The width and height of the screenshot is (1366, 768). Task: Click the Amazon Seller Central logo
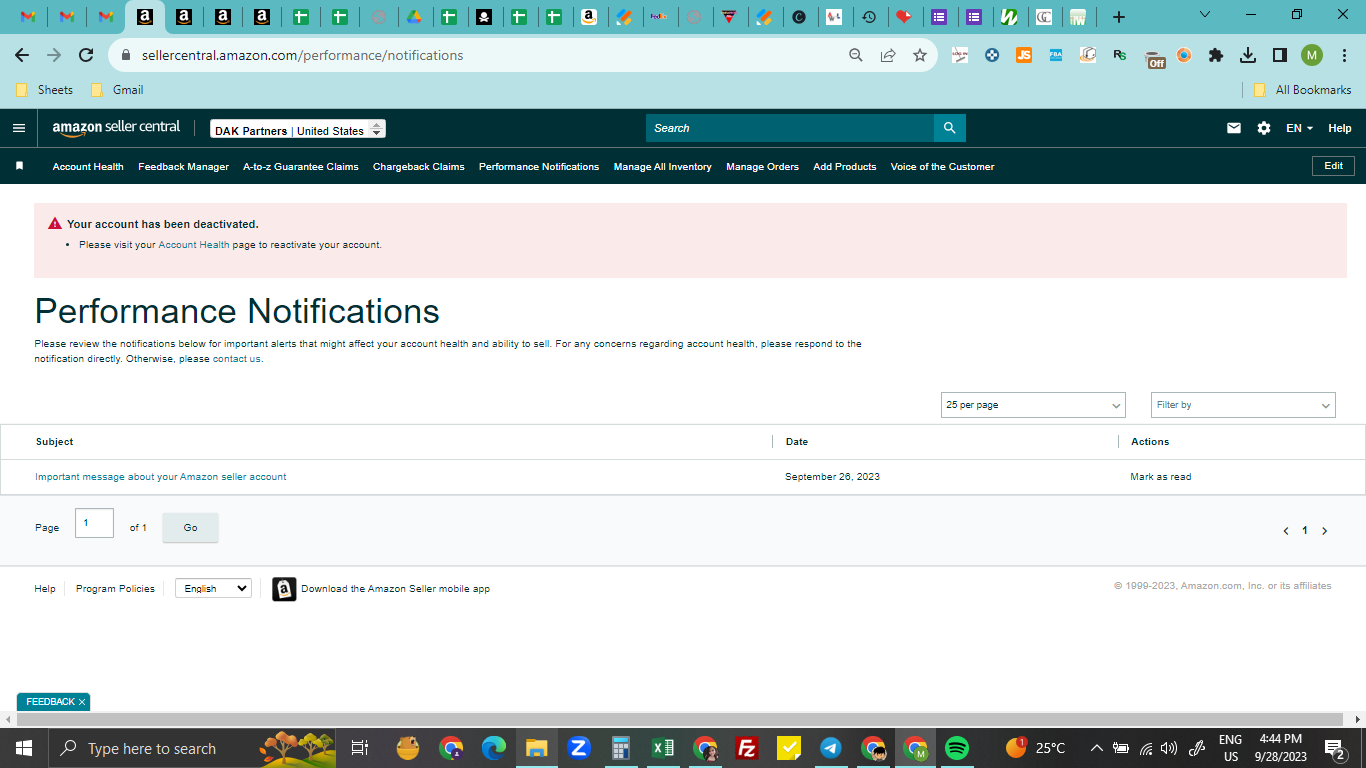(x=117, y=128)
